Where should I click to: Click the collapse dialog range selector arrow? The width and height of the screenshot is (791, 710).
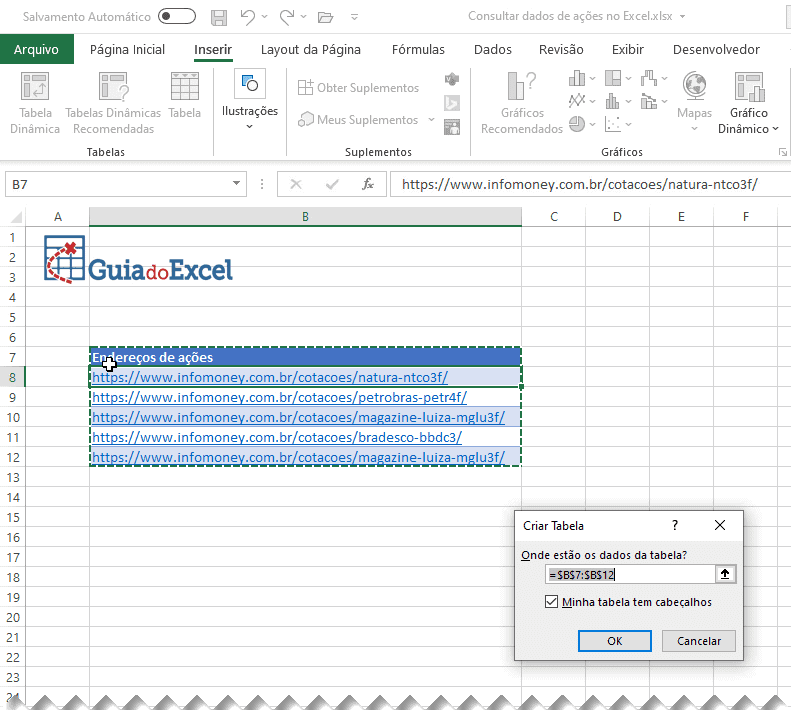[x=725, y=574]
